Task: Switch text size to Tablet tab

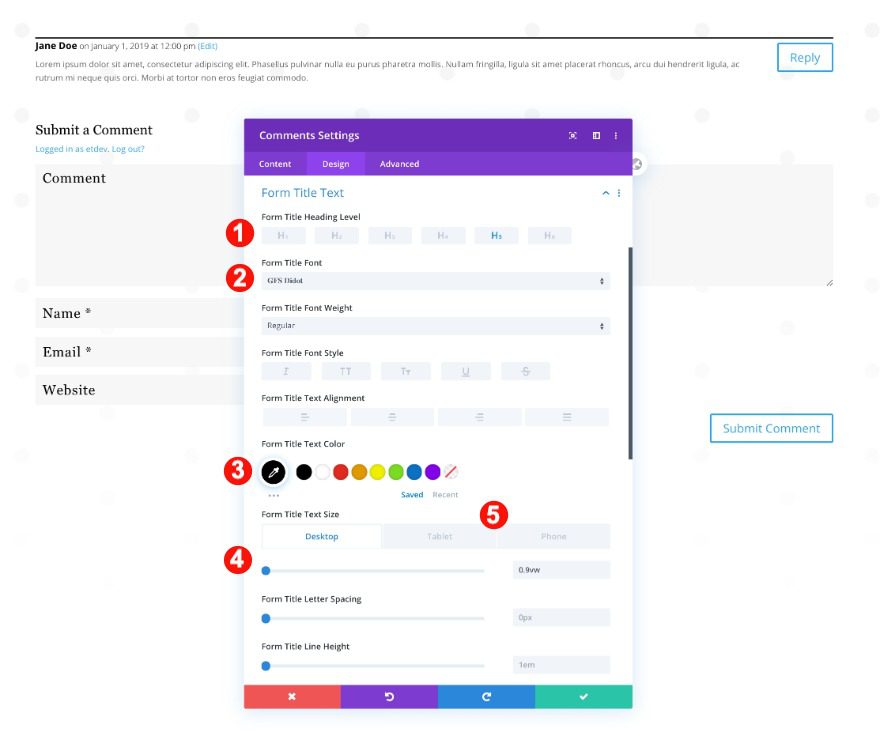Action: coord(439,537)
